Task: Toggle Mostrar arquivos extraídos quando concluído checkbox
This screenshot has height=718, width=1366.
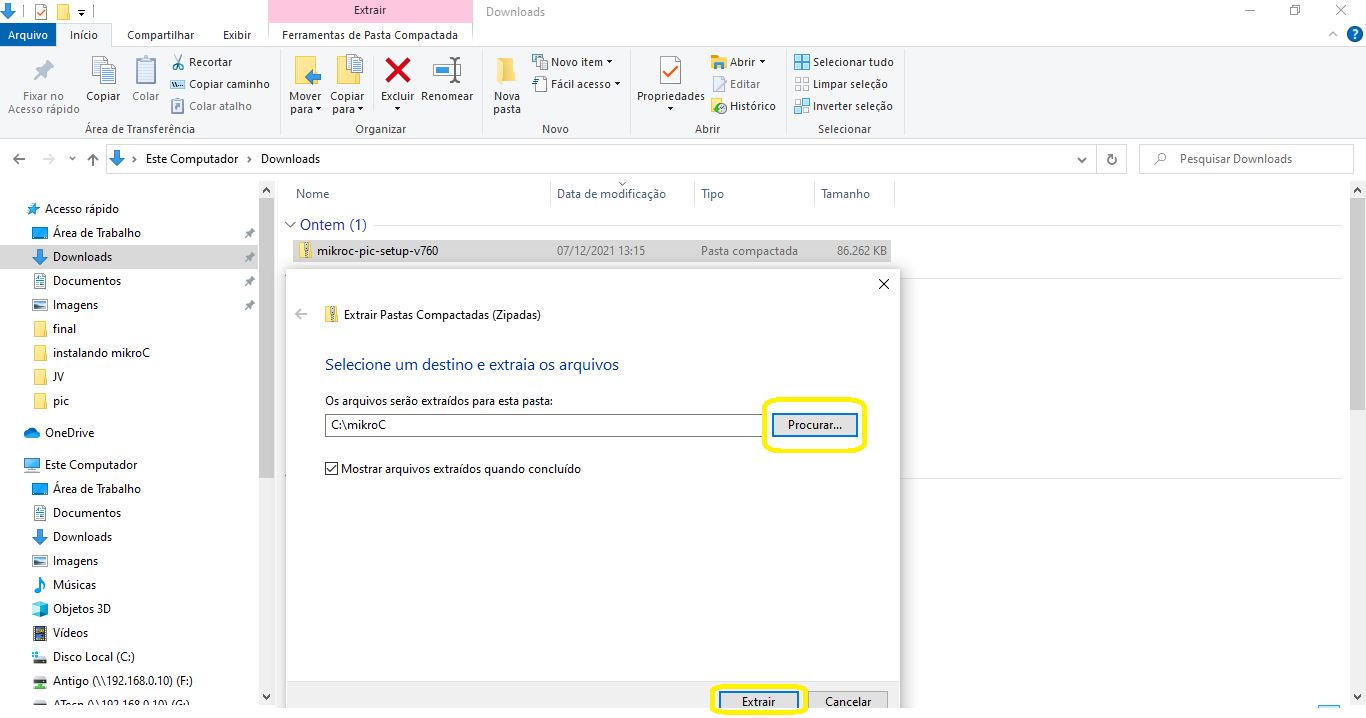Action: click(331, 468)
